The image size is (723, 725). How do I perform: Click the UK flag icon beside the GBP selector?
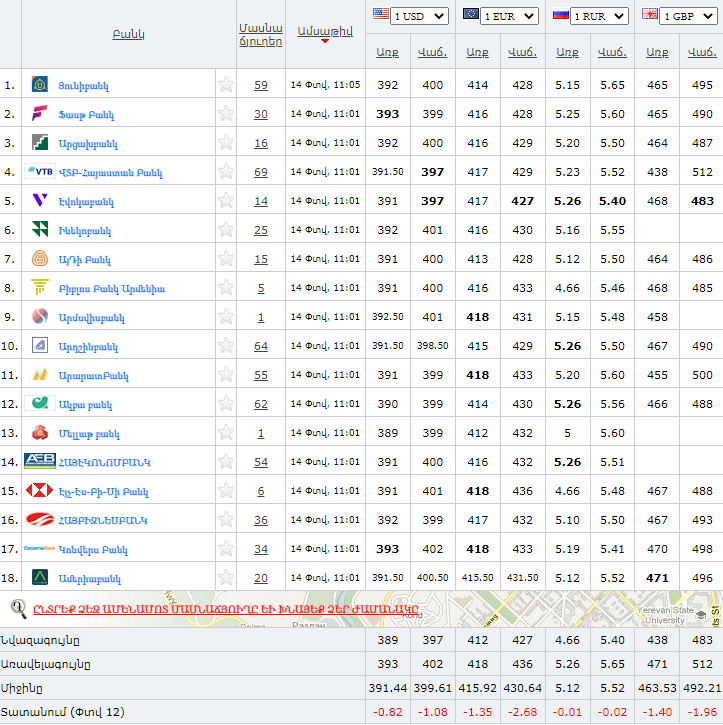(x=650, y=13)
